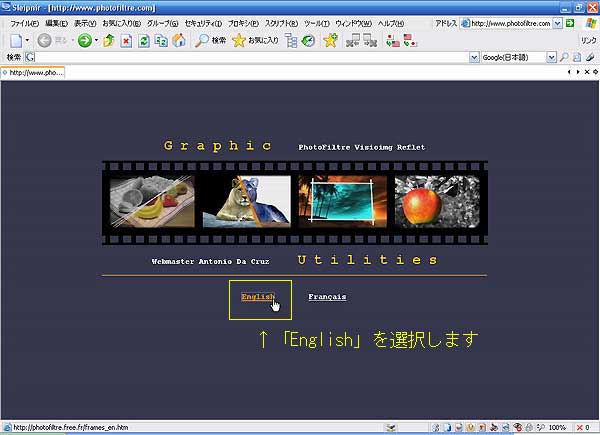Click the search text input field
This screenshot has width=600, height=435.
[x=252, y=57]
